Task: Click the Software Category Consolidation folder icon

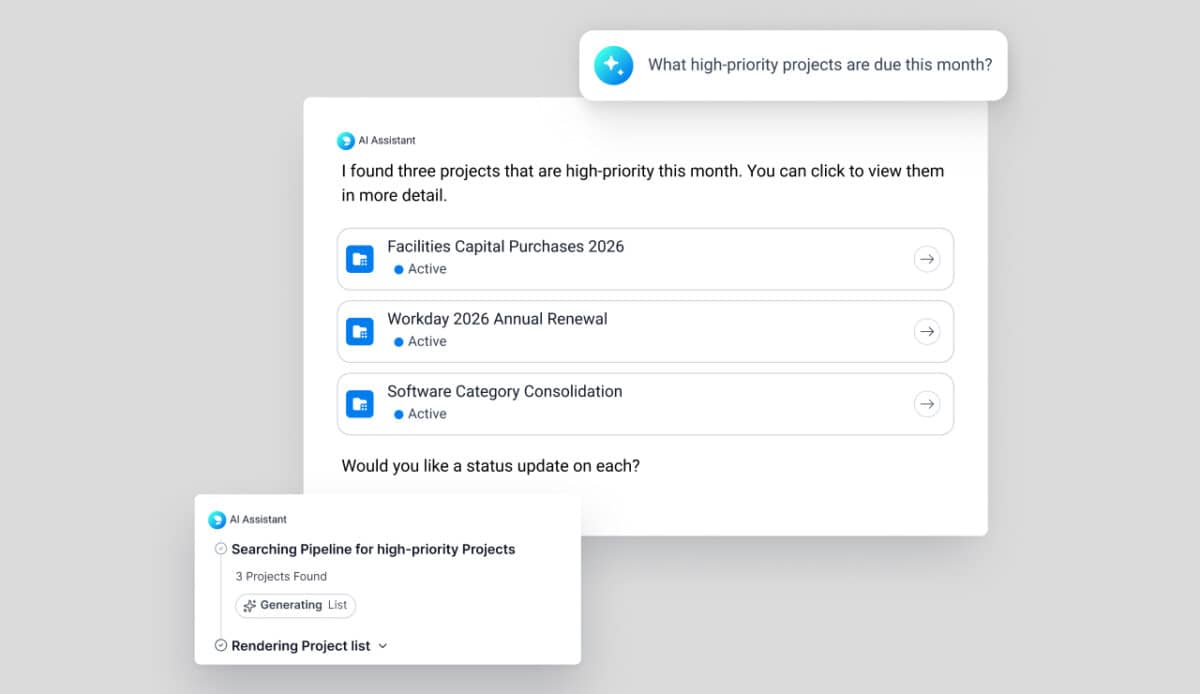Action: pos(360,404)
